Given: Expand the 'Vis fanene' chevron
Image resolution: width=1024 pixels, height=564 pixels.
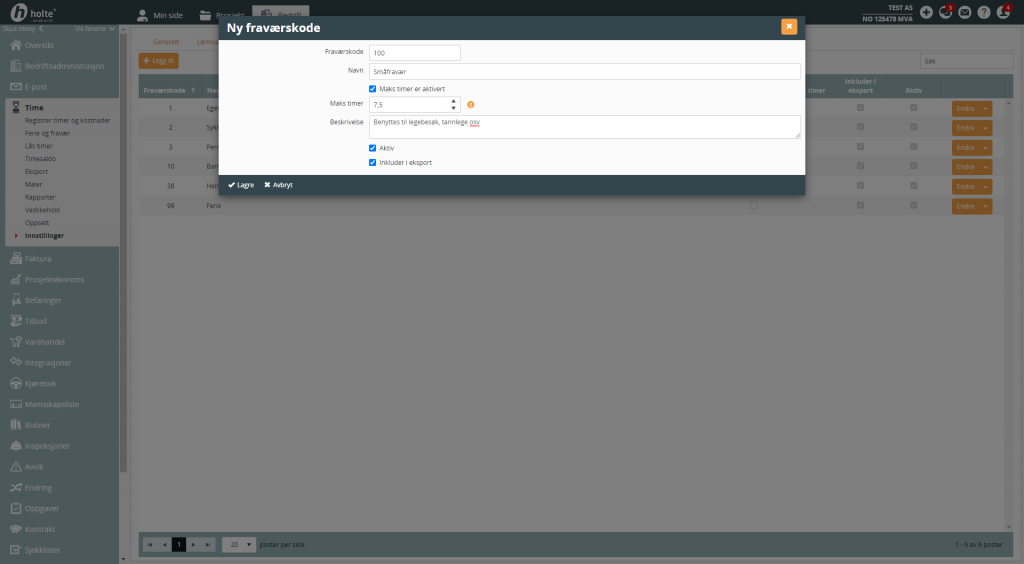Looking at the screenshot, I should (110, 30).
